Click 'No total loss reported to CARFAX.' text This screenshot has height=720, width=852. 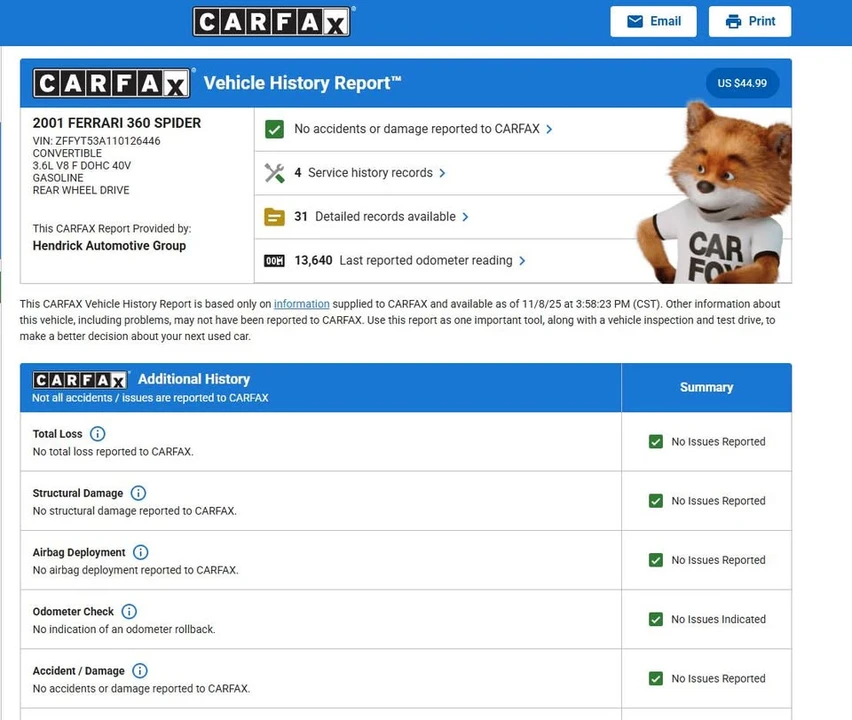pos(113,452)
